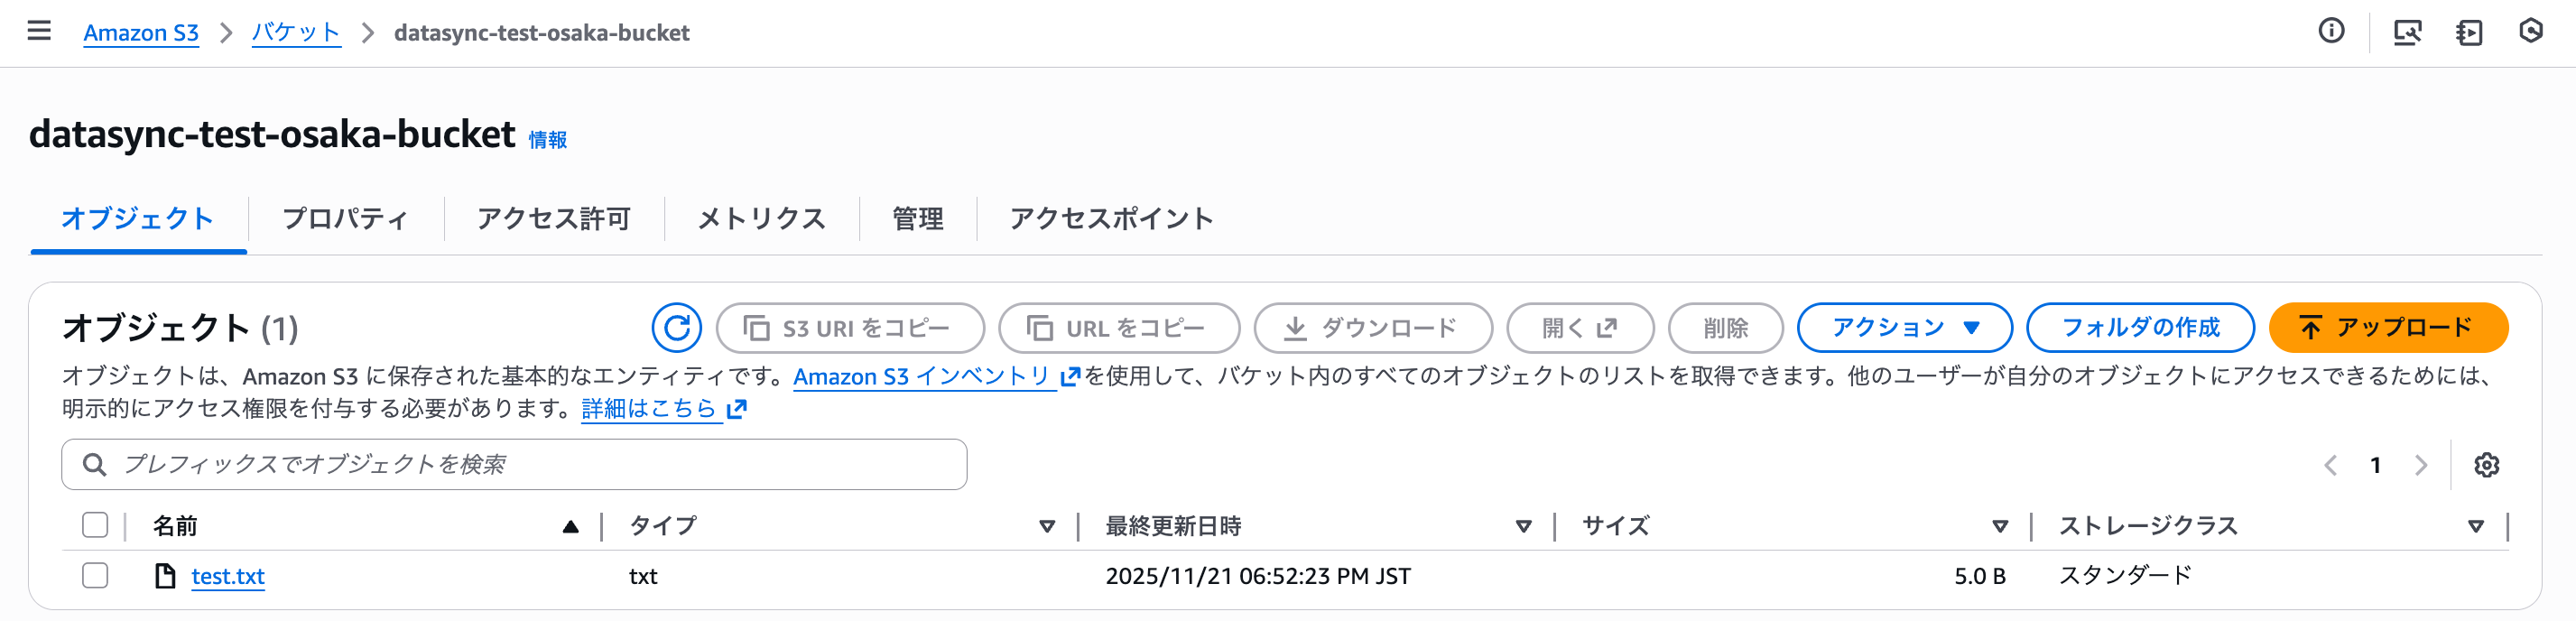Screen dimensions: 2576x621
Task: Open the アクセス許可 tab
Action: click(554, 219)
